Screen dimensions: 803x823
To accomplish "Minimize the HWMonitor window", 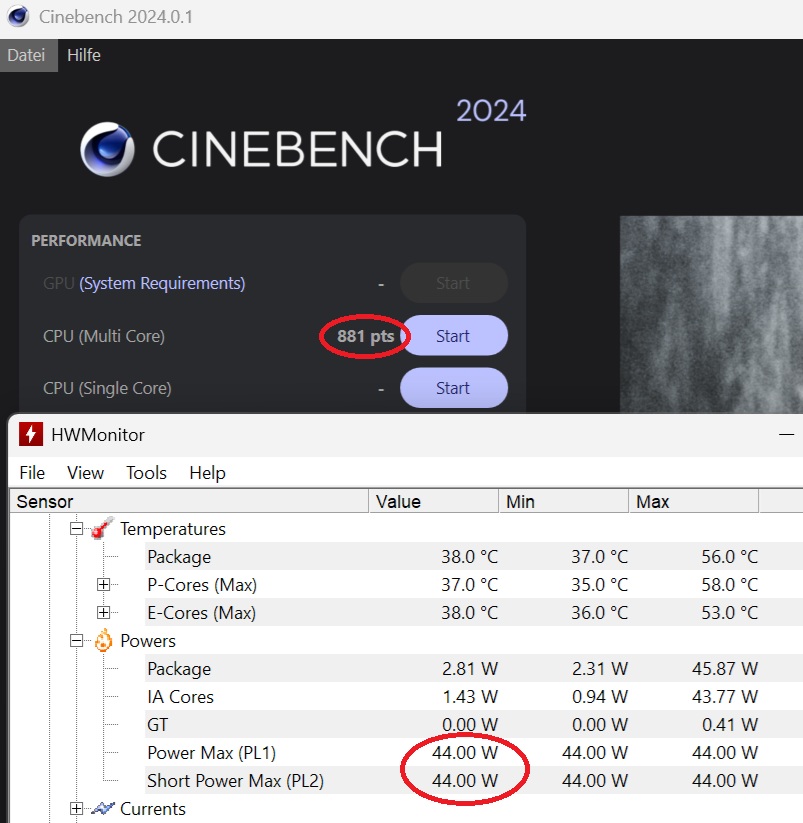I will pos(786,435).
